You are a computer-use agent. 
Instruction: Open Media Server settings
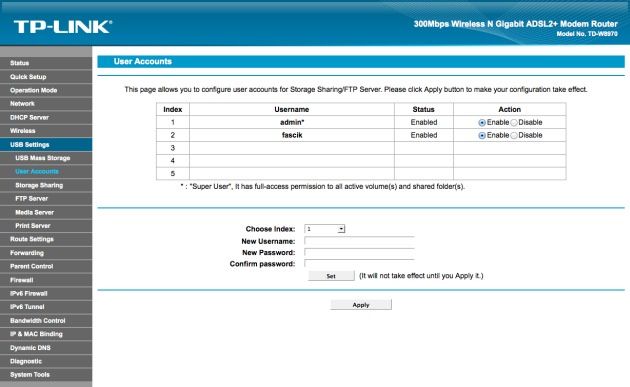pos(46,212)
